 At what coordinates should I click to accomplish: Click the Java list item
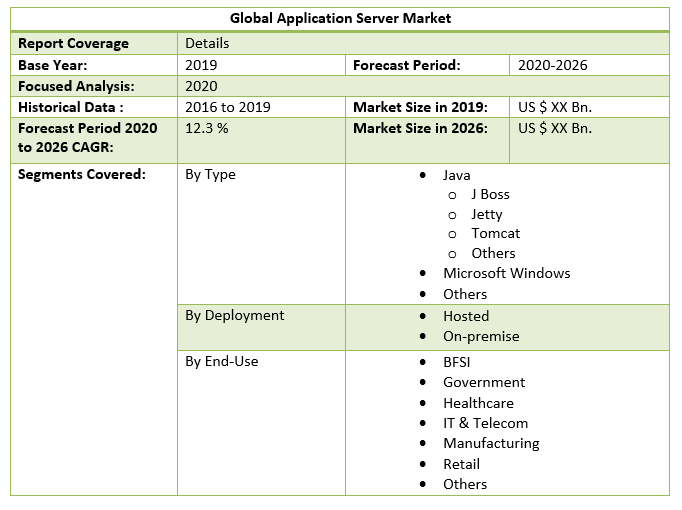[457, 175]
